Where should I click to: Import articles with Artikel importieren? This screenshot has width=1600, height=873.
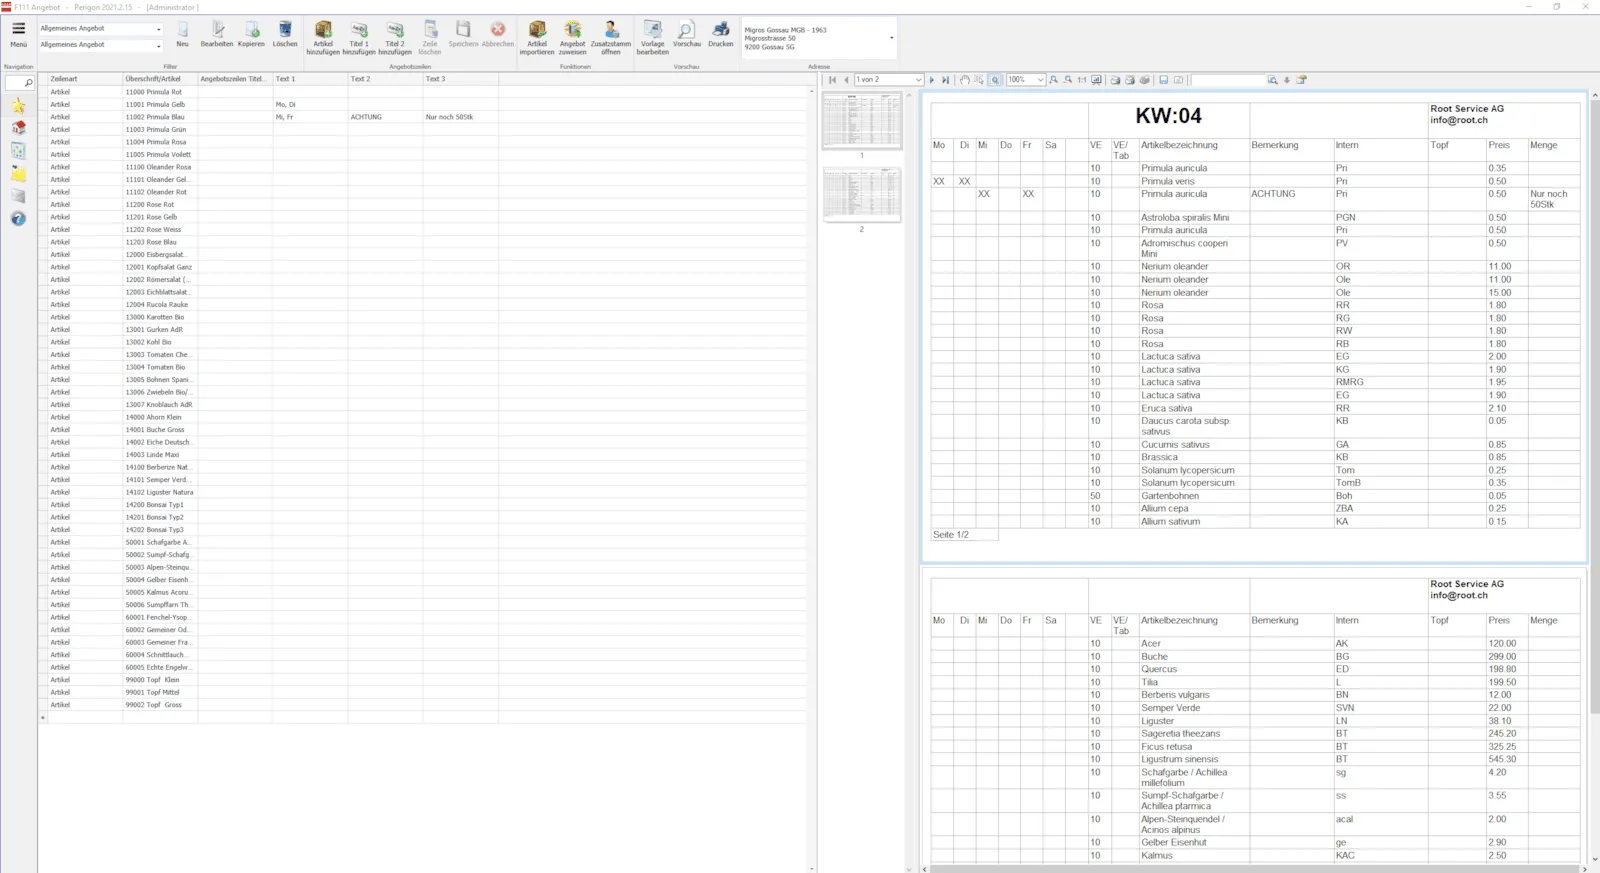tap(537, 38)
